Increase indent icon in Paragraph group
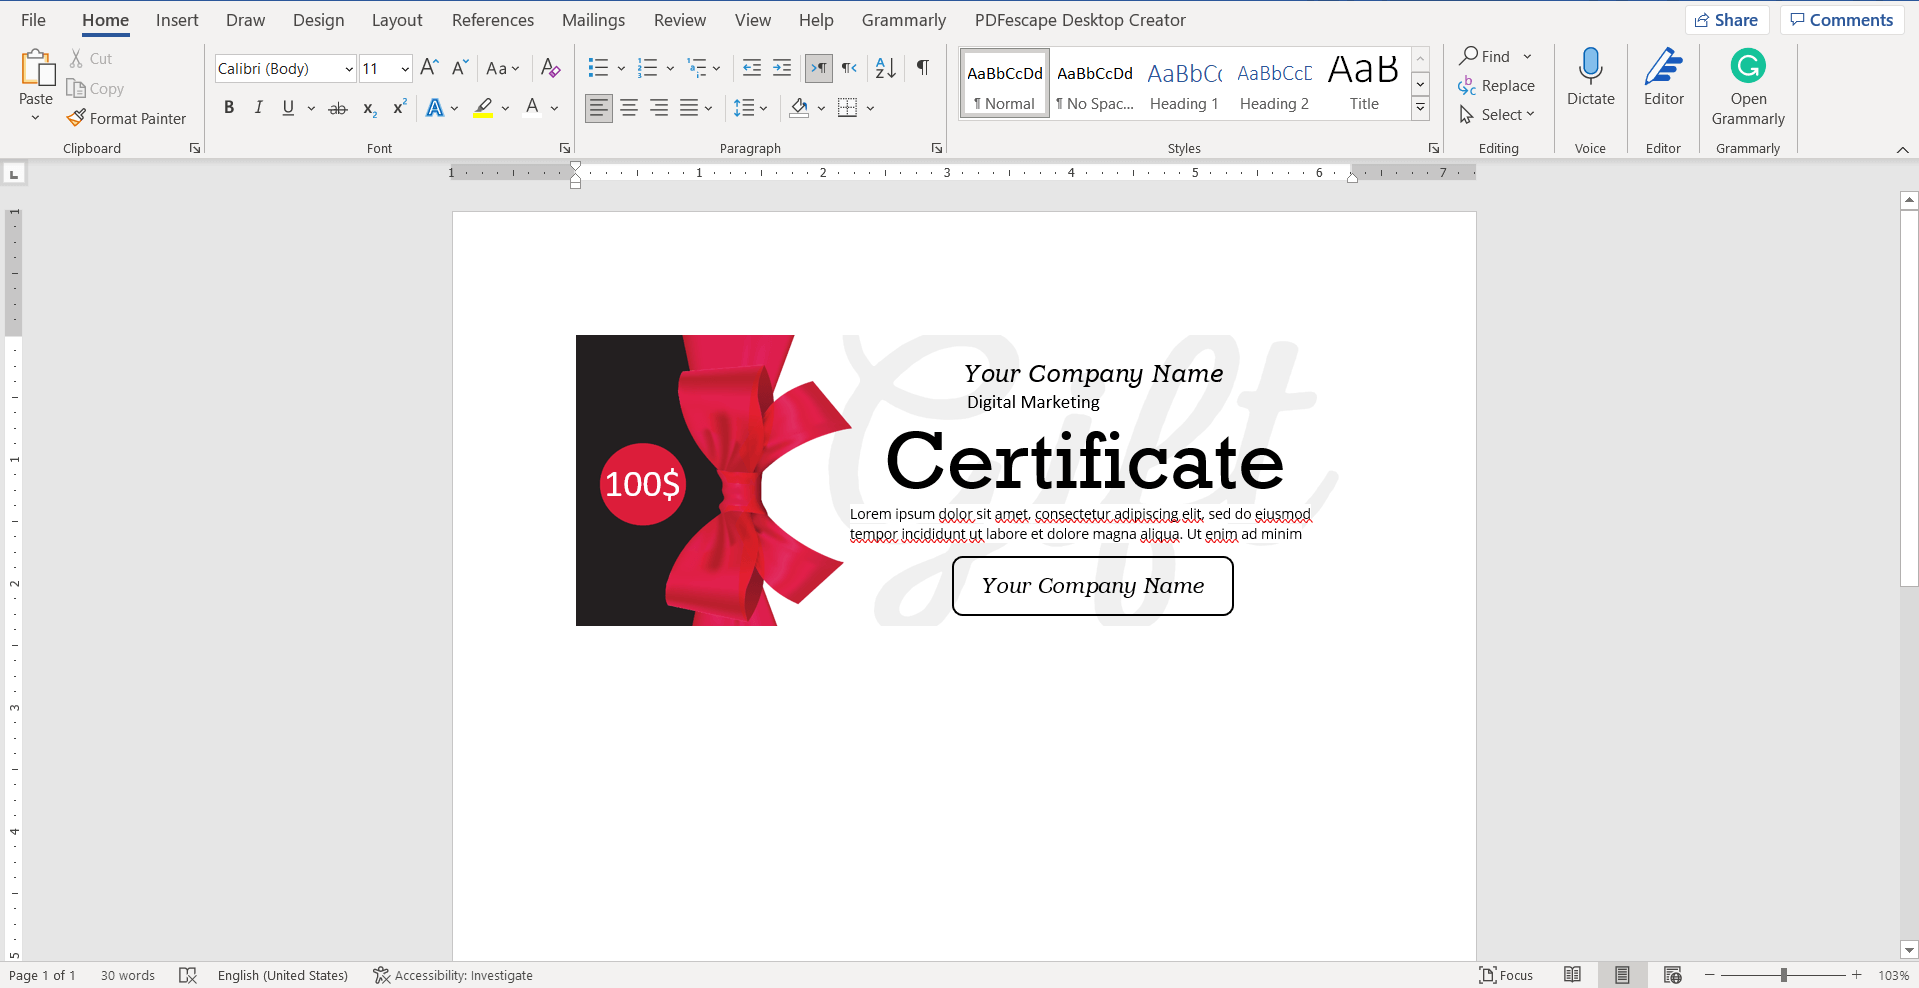 [782, 68]
